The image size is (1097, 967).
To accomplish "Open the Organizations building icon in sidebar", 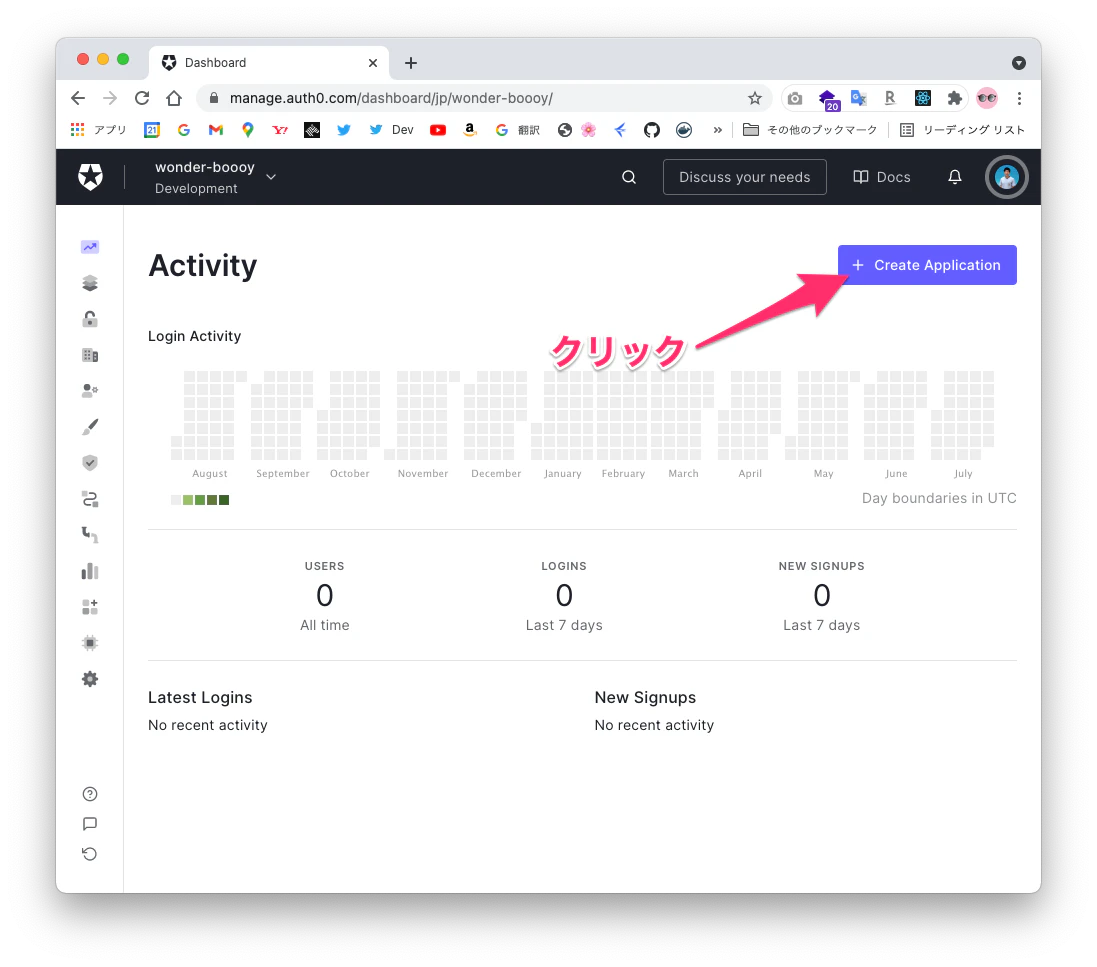I will point(90,355).
